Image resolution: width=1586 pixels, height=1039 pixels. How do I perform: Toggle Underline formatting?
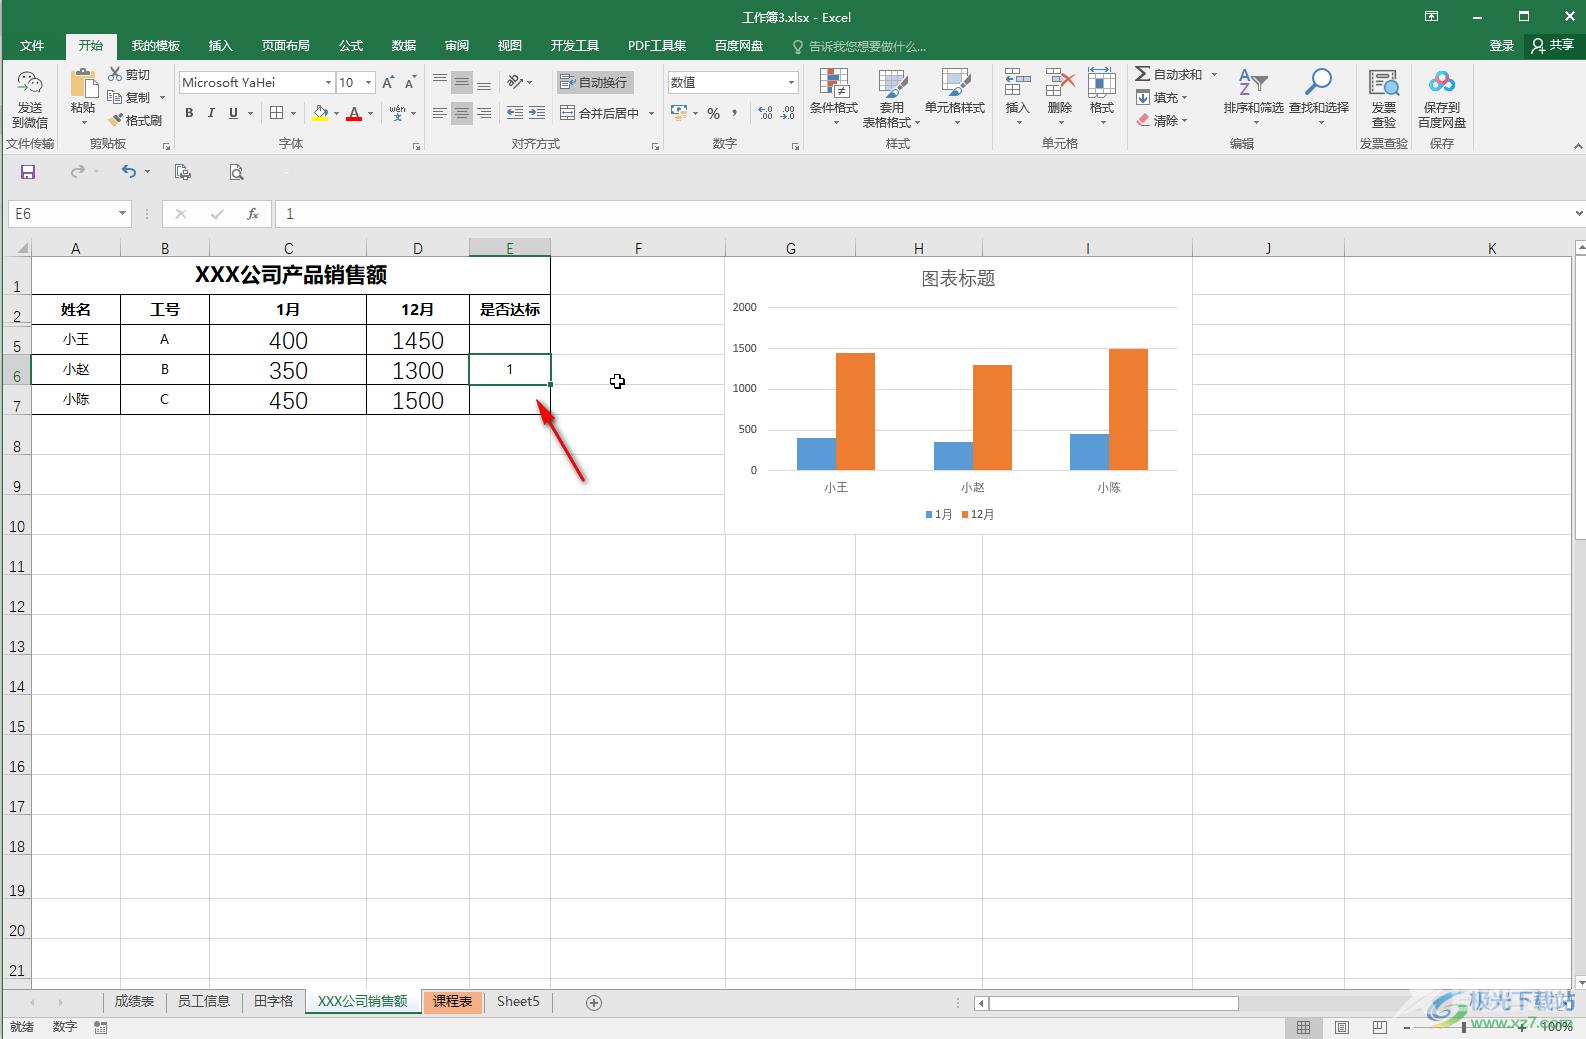[x=233, y=113]
